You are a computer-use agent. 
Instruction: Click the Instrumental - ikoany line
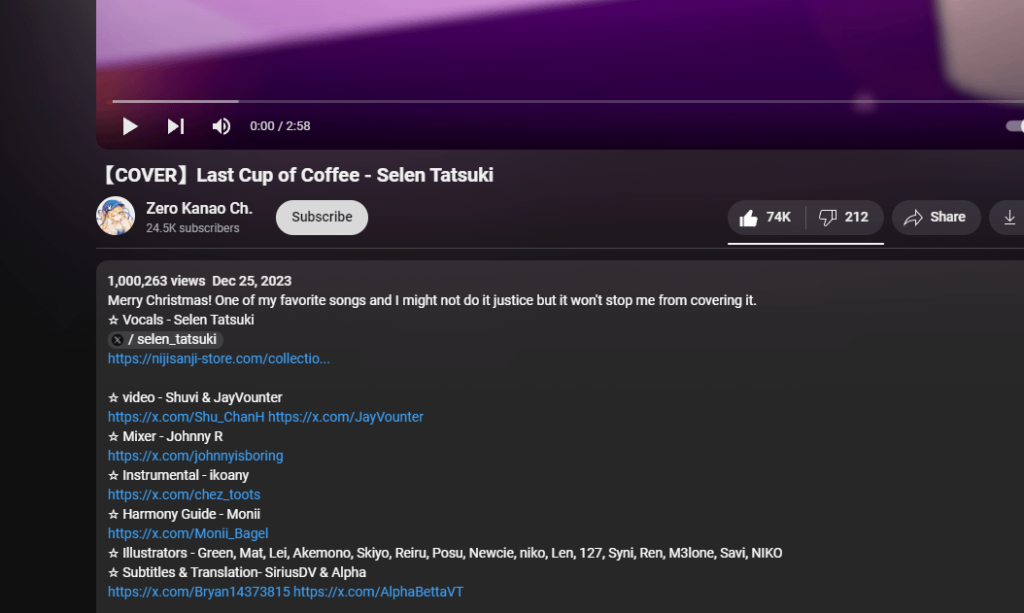(178, 475)
